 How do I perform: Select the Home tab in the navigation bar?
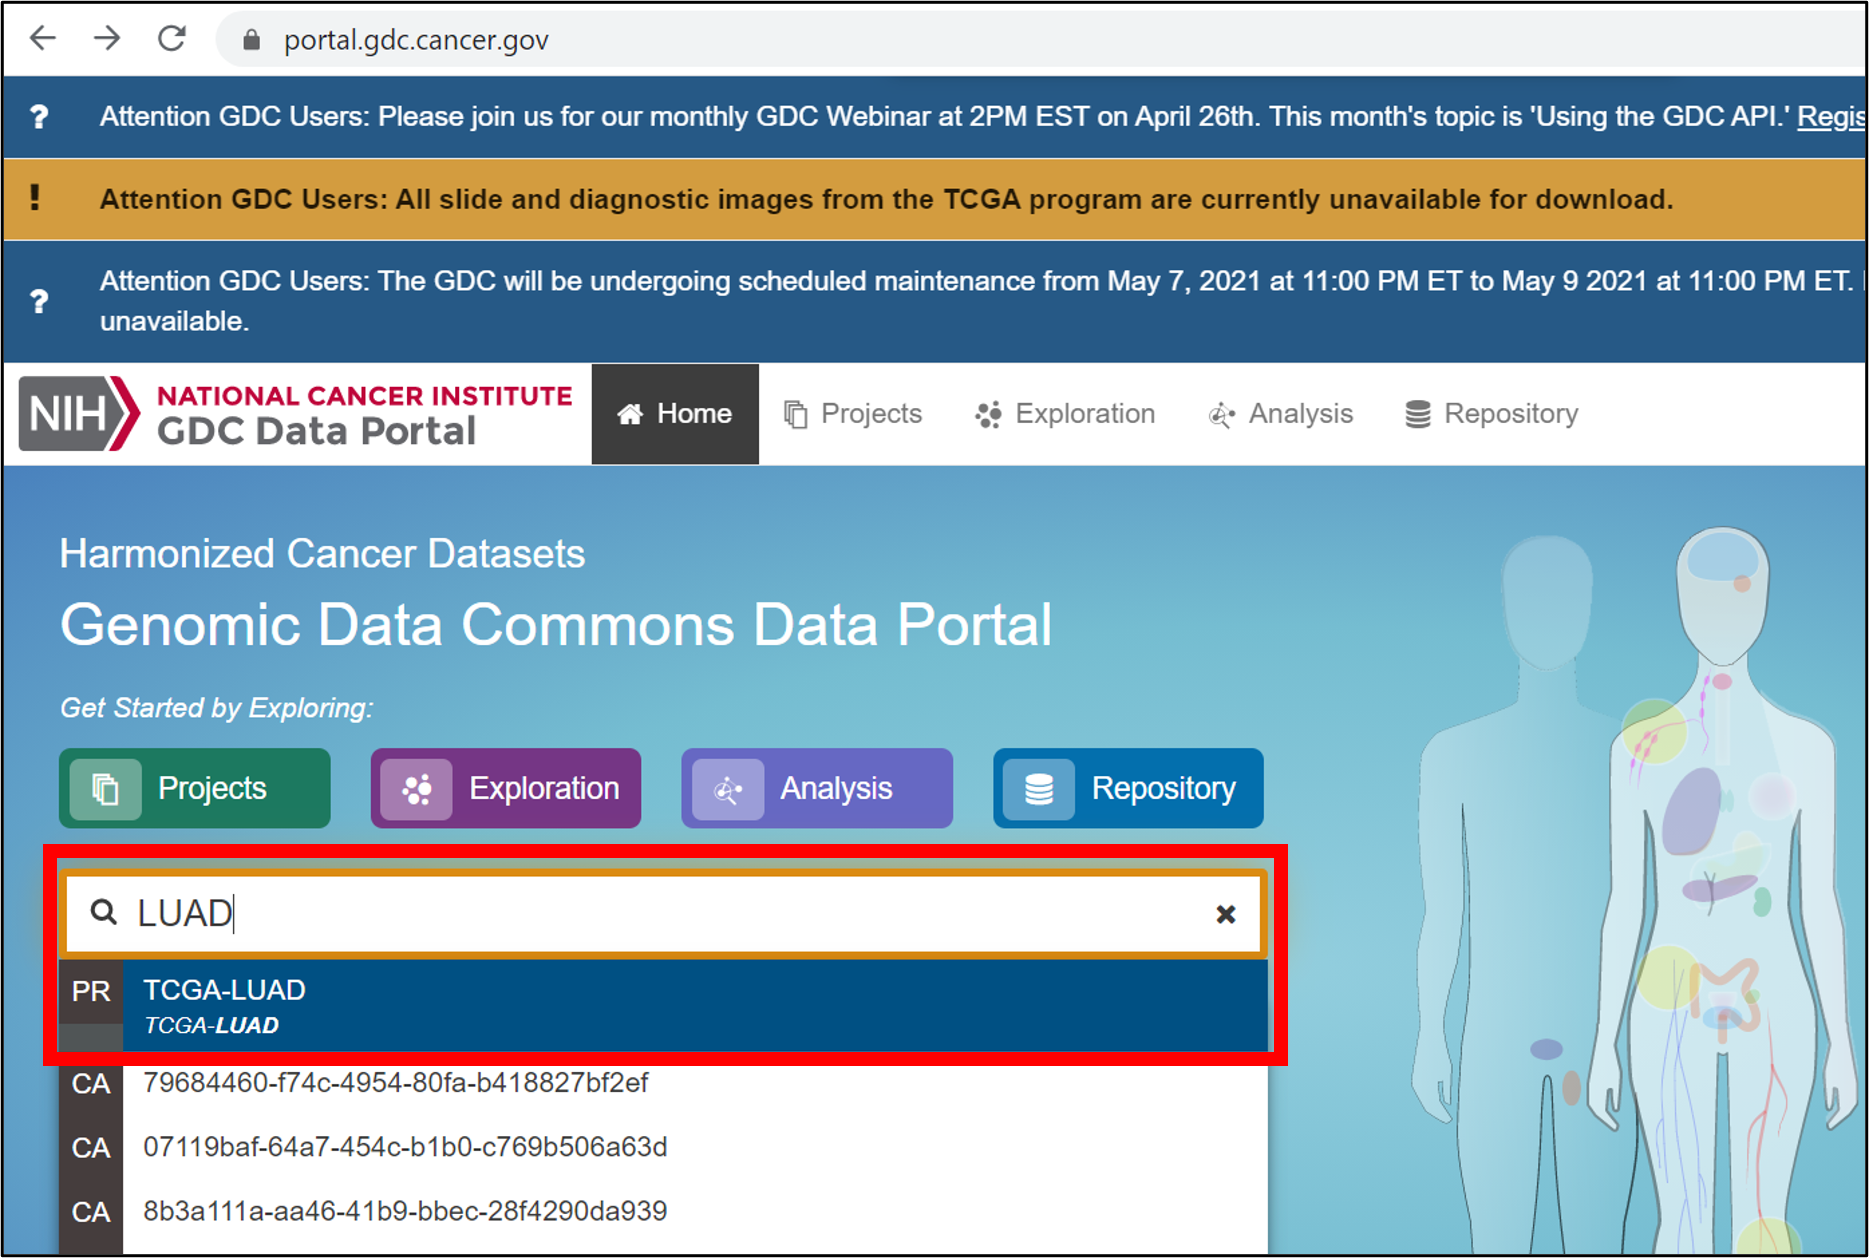coord(675,414)
